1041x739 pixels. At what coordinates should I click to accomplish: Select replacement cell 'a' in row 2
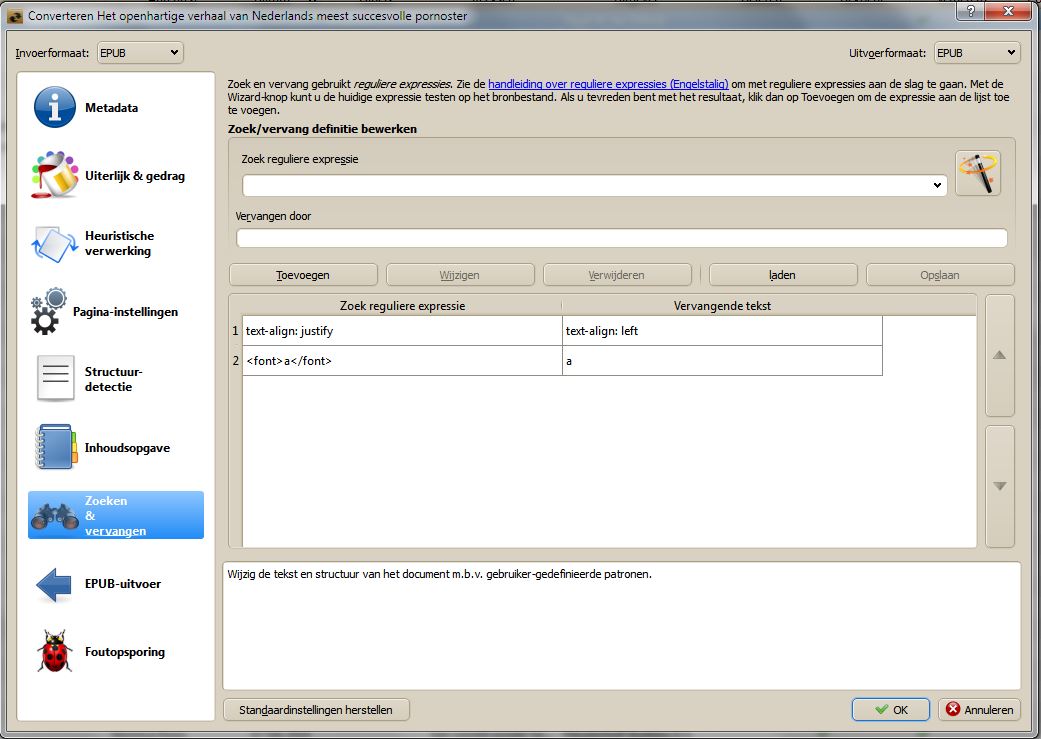click(722, 361)
